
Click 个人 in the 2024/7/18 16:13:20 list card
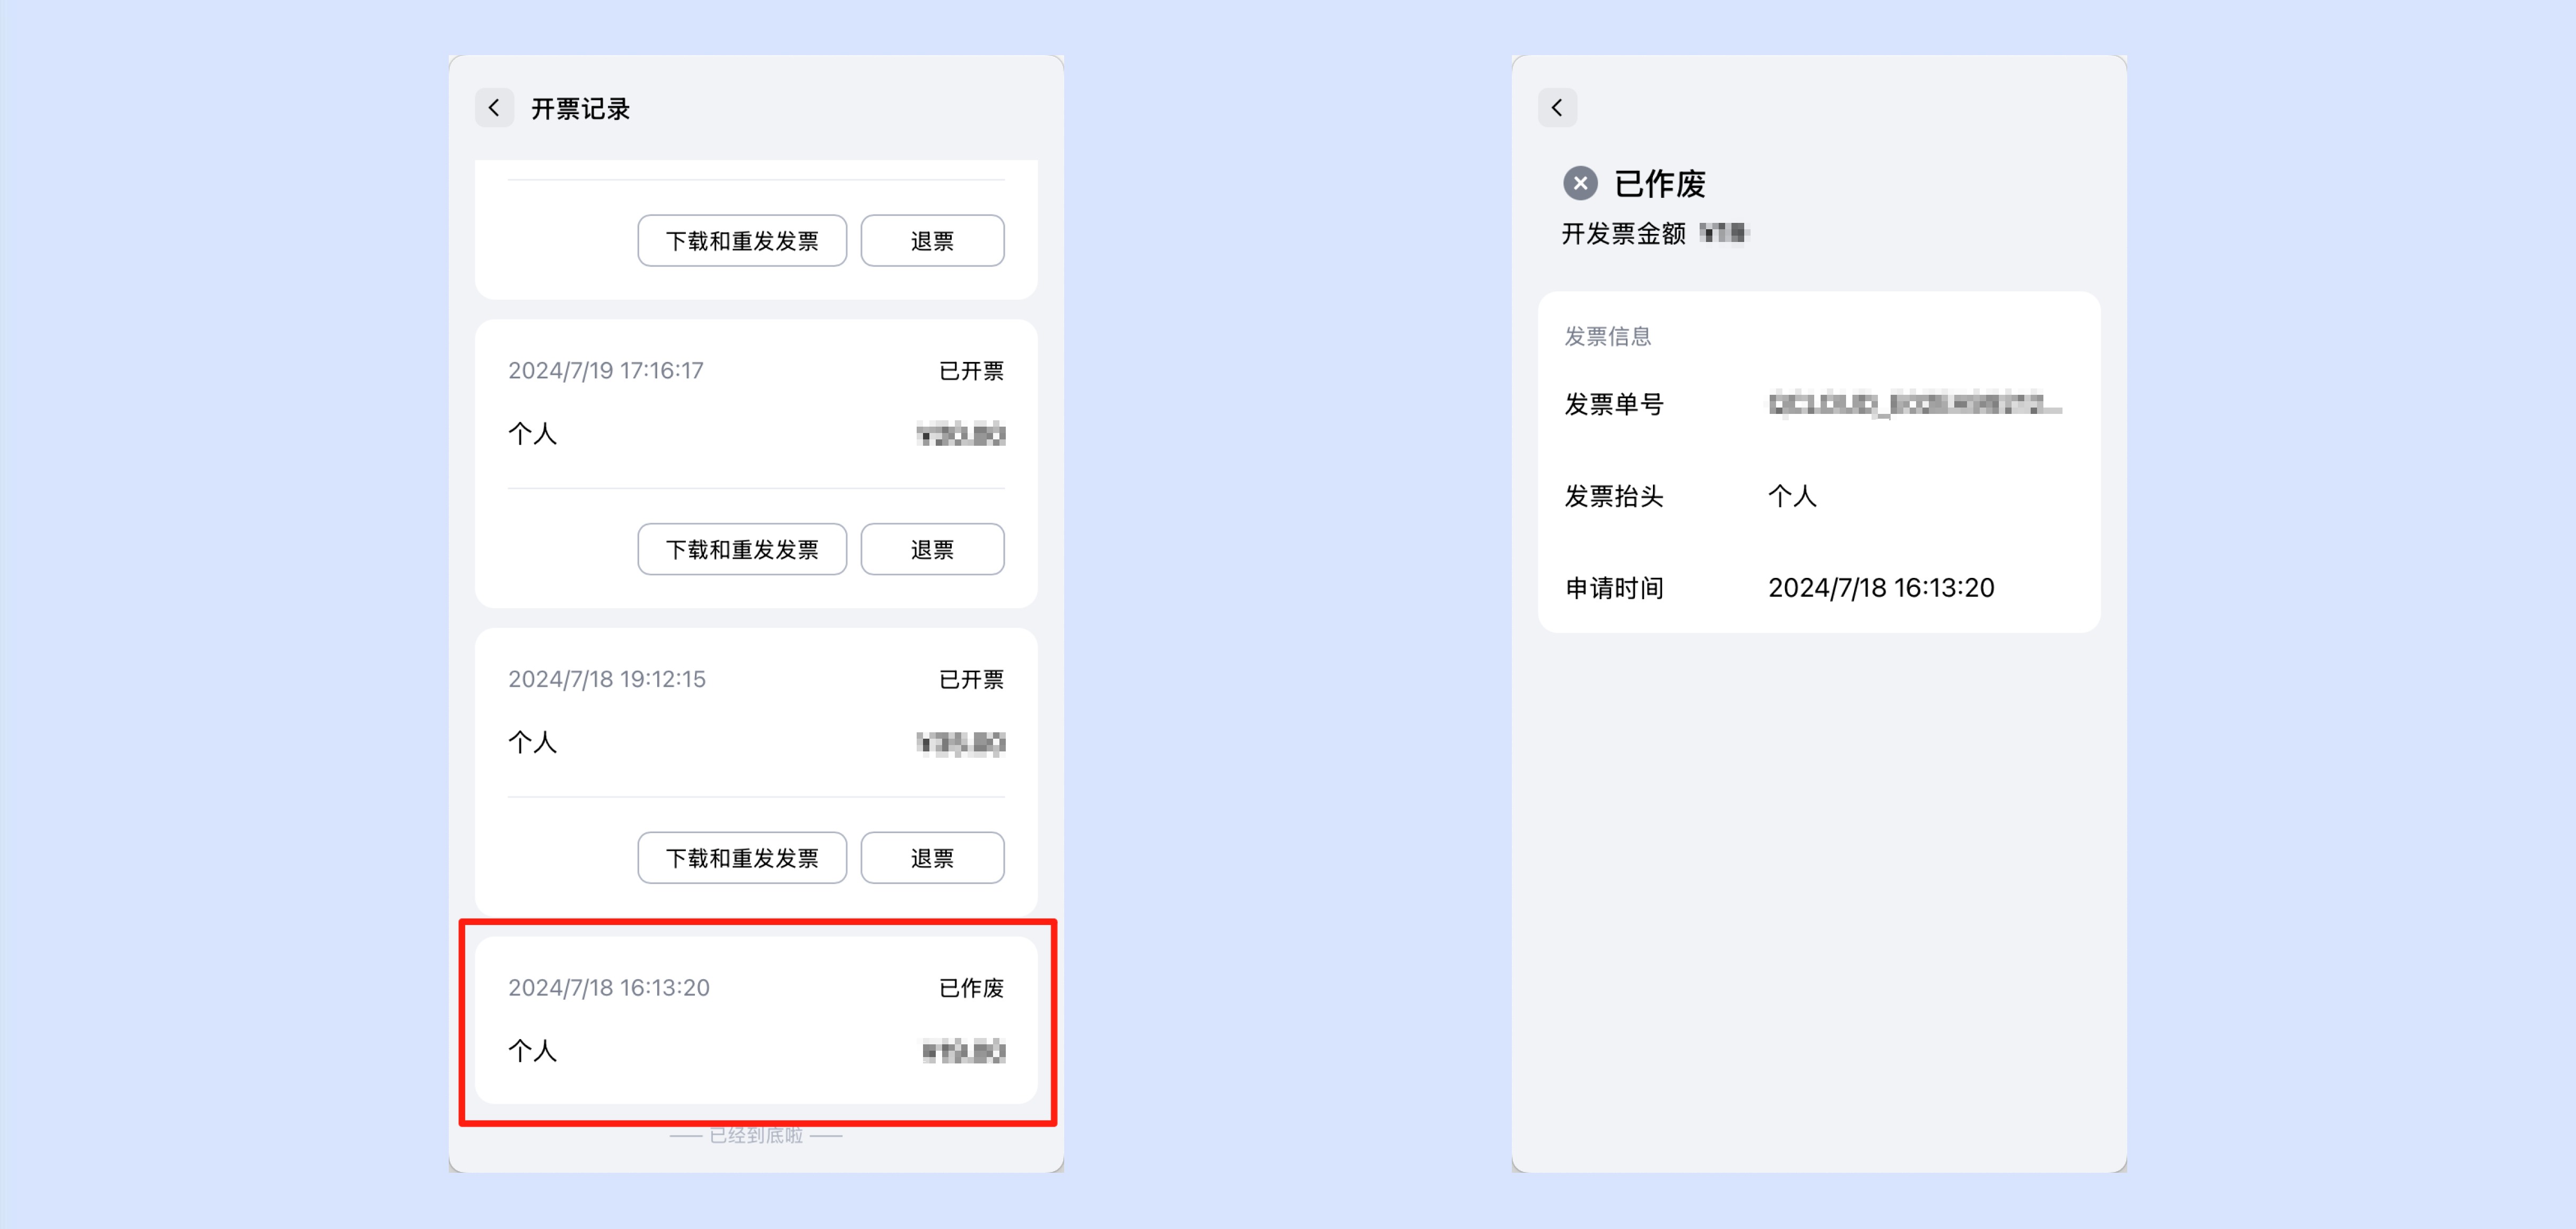(532, 1051)
